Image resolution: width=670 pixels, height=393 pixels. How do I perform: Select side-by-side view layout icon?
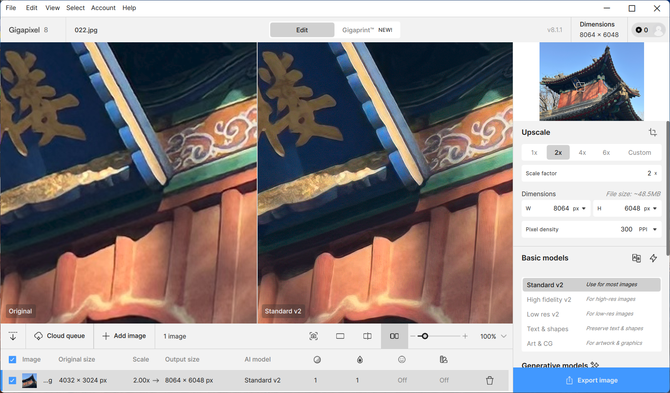394,336
